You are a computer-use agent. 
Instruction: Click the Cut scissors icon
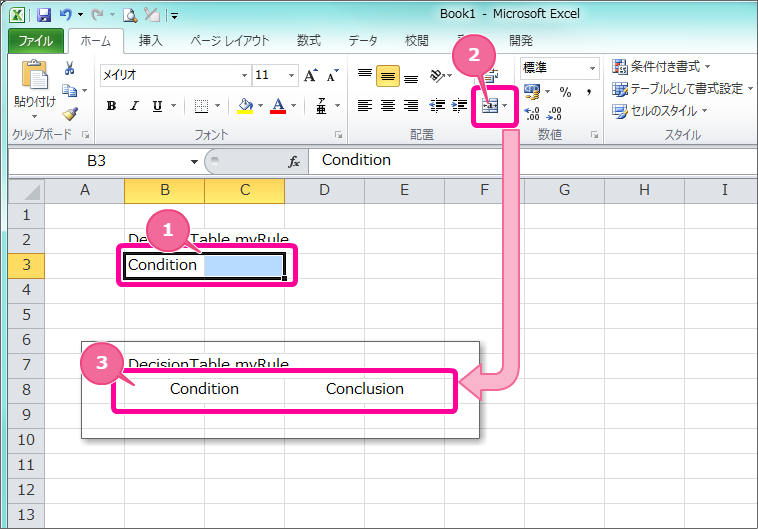[x=70, y=68]
